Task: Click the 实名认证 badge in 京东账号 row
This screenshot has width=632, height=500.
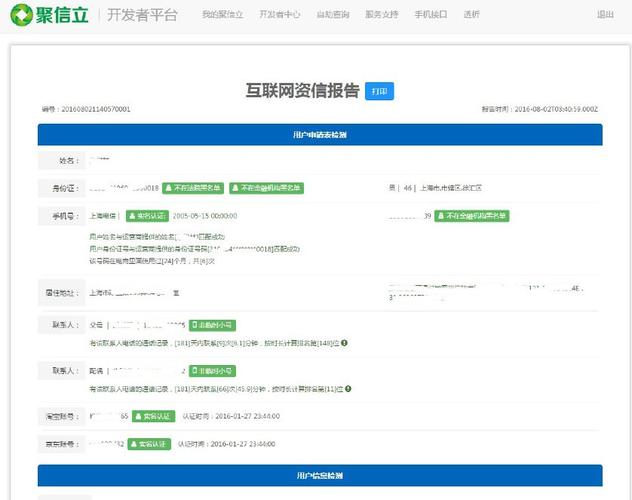Action: point(149,444)
